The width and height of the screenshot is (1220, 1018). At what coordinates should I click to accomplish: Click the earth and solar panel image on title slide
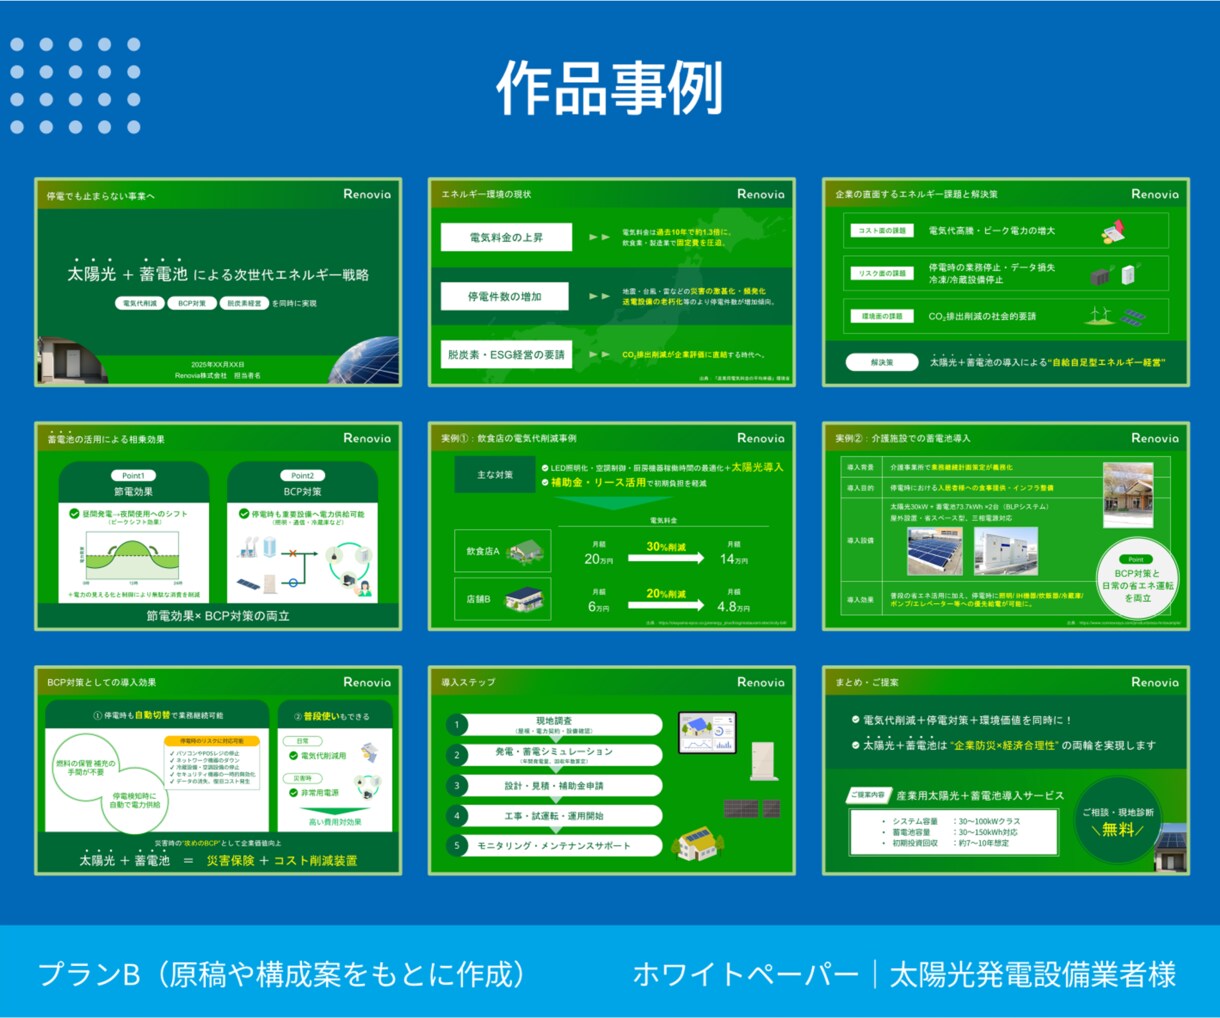[363, 361]
